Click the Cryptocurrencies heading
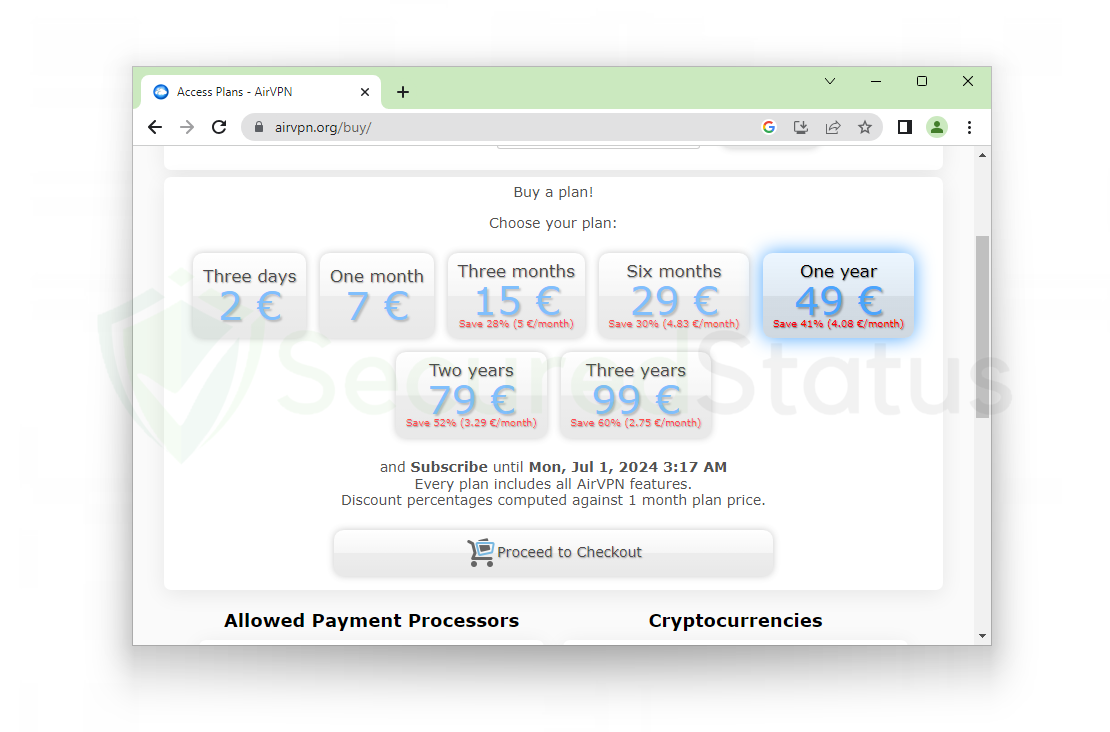Image resolution: width=1110 pixels, height=732 pixels. [x=736, y=621]
